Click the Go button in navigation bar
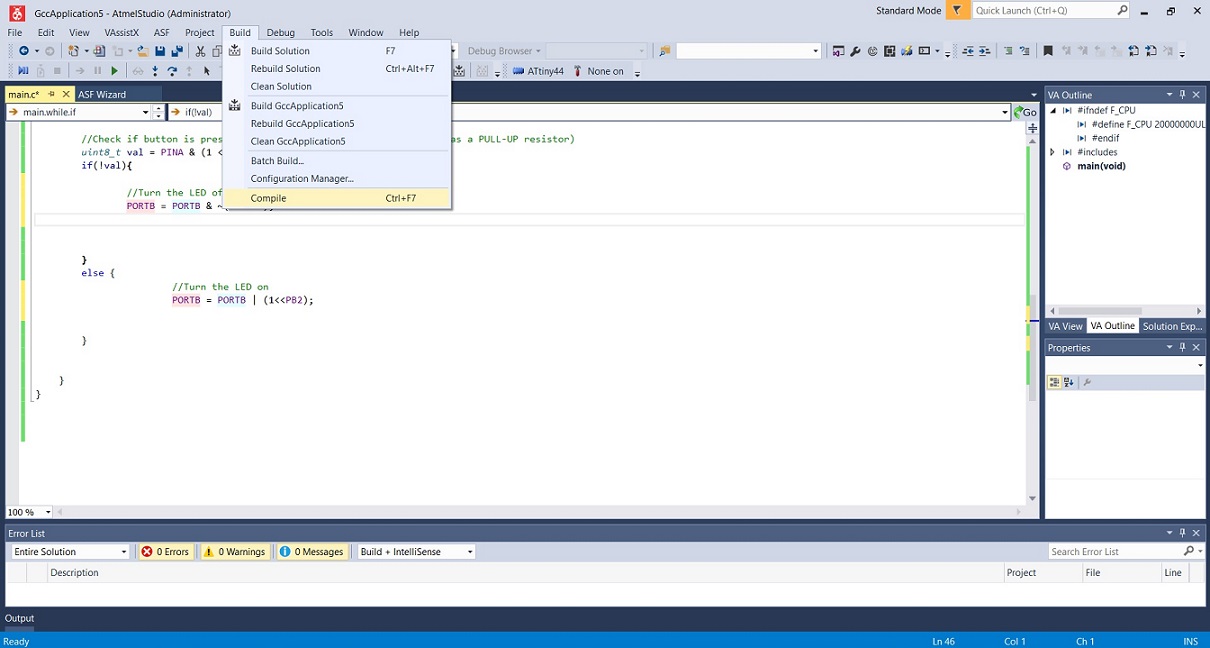Screen dimensions: 1210x648 [1025, 112]
